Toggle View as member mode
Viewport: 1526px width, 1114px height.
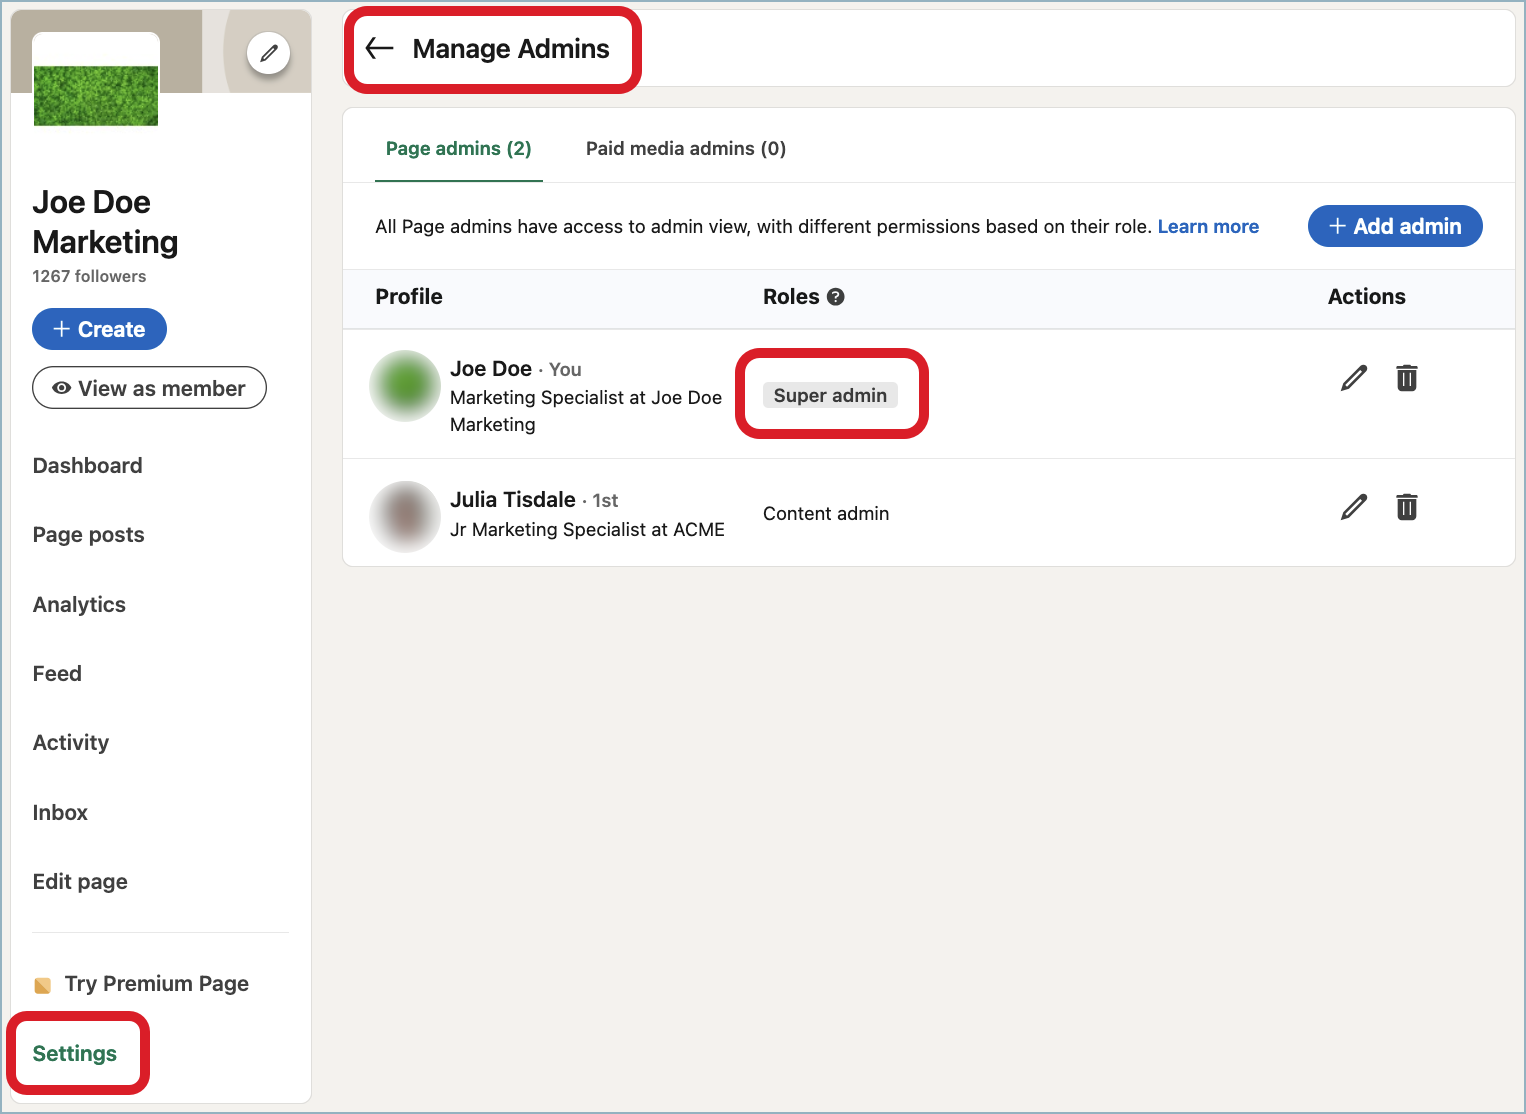click(148, 388)
